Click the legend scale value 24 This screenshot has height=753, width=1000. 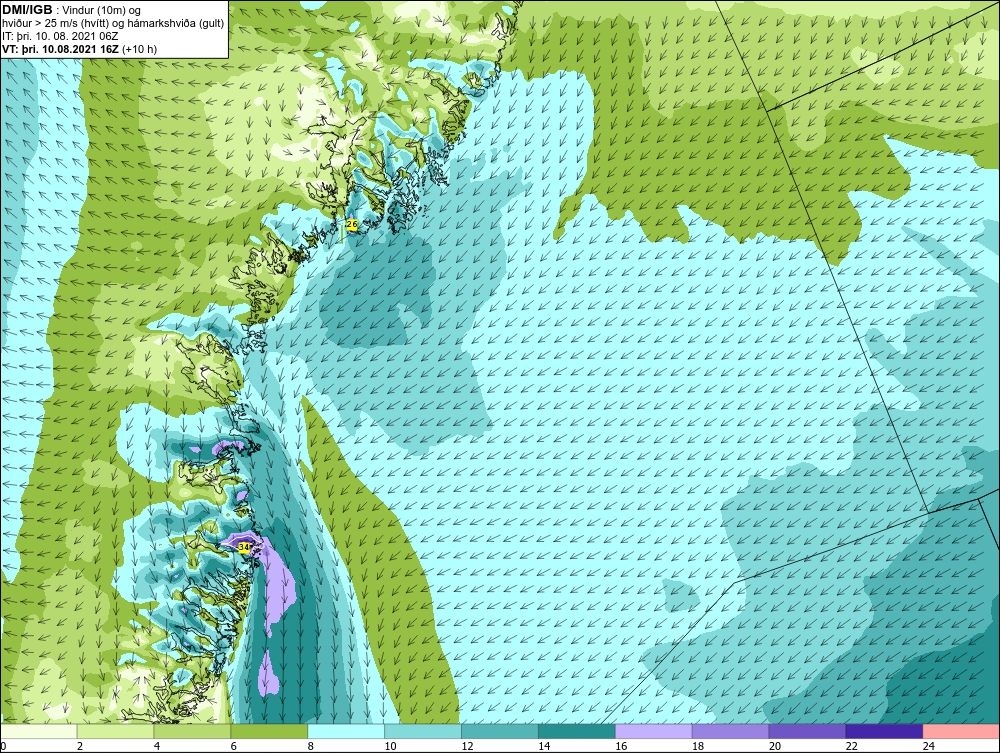(929, 746)
